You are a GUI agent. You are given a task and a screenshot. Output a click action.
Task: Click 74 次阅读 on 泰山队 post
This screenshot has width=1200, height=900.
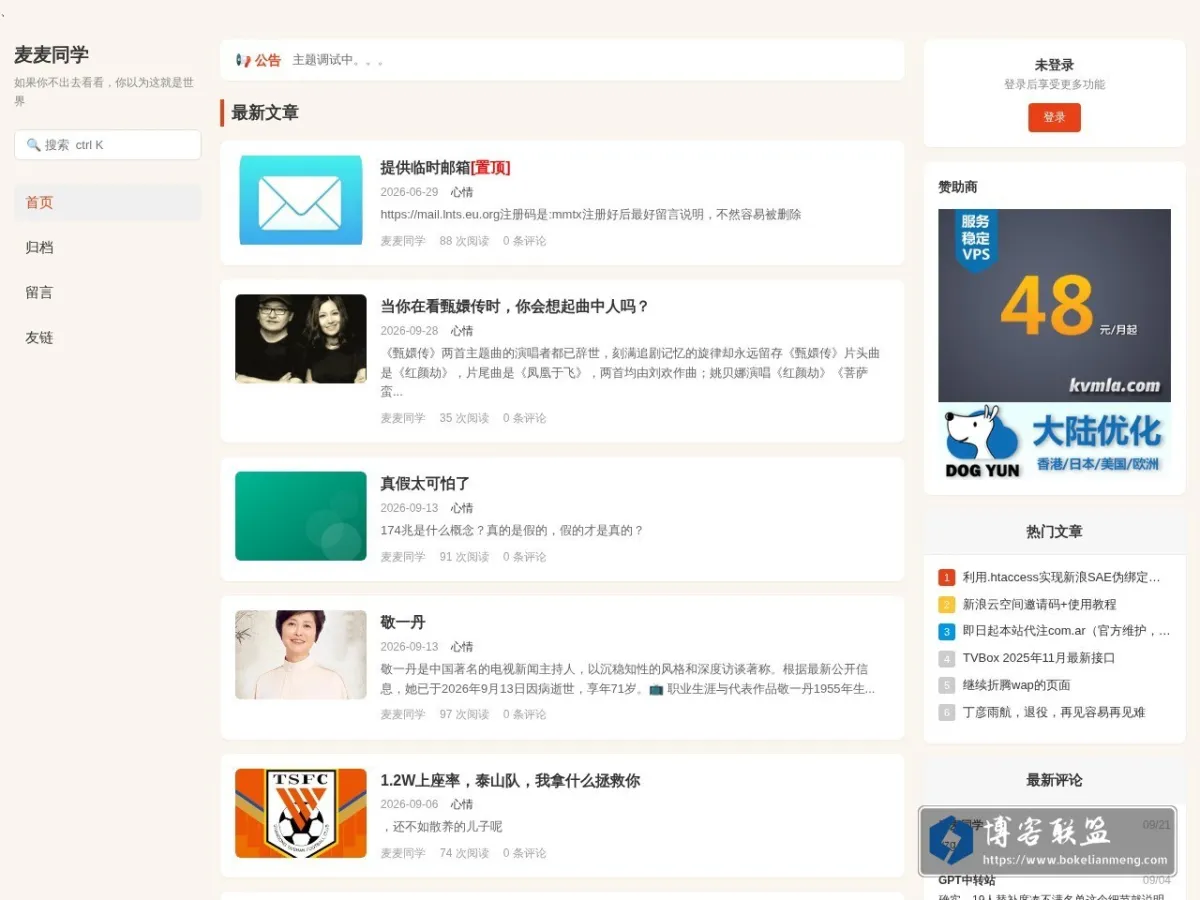[464, 853]
